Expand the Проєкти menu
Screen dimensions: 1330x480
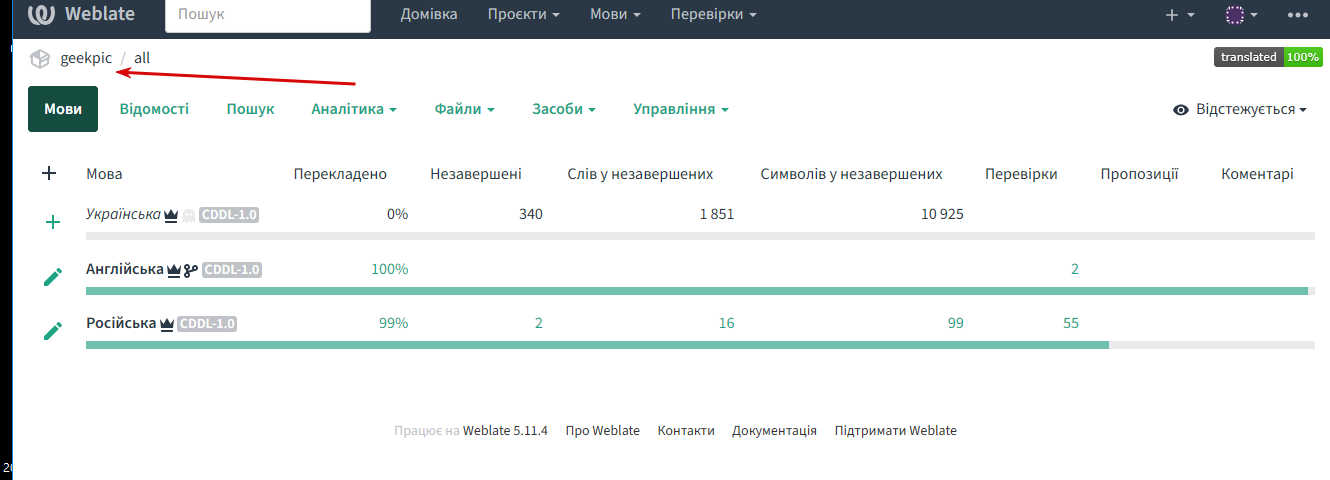point(524,15)
